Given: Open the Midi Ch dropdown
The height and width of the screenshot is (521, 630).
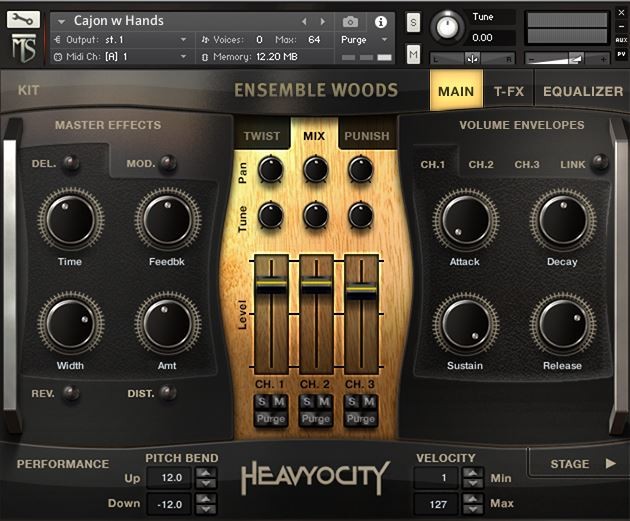Looking at the screenshot, I should [184, 56].
